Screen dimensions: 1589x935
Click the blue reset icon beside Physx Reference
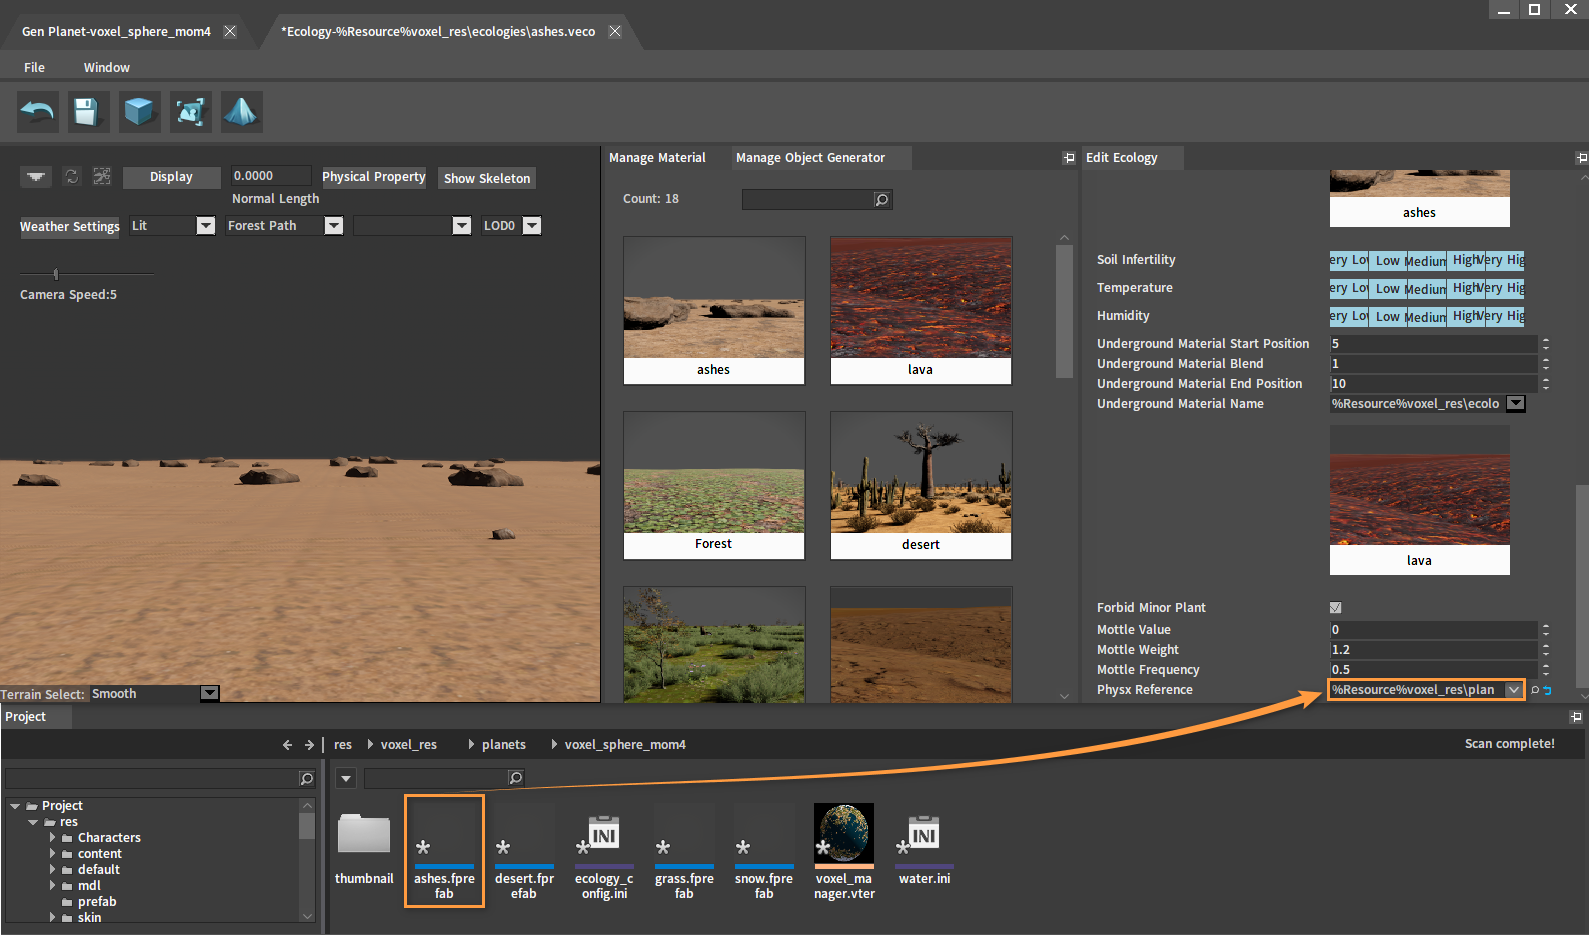click(x=1548, y=690)
